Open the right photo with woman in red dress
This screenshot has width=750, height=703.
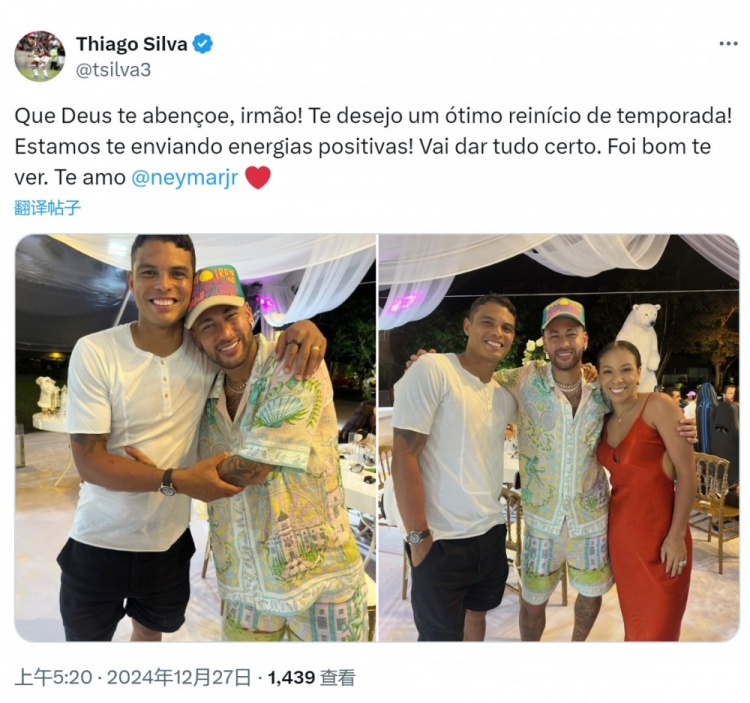click(559, 438)
